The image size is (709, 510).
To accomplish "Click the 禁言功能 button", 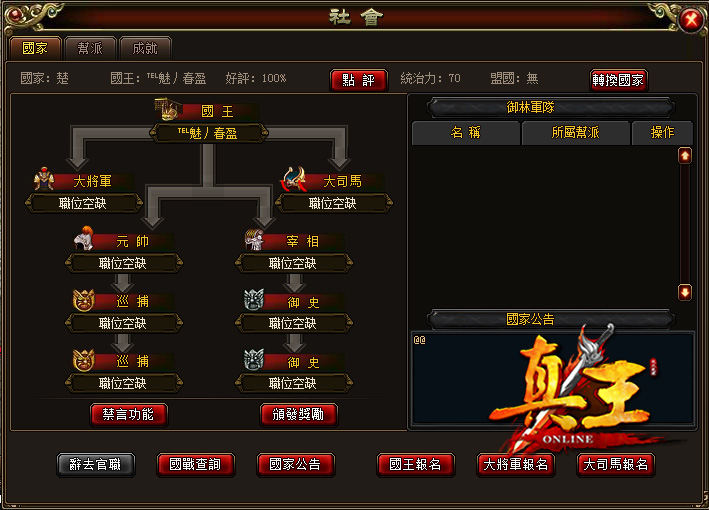I will coord(128,414).
